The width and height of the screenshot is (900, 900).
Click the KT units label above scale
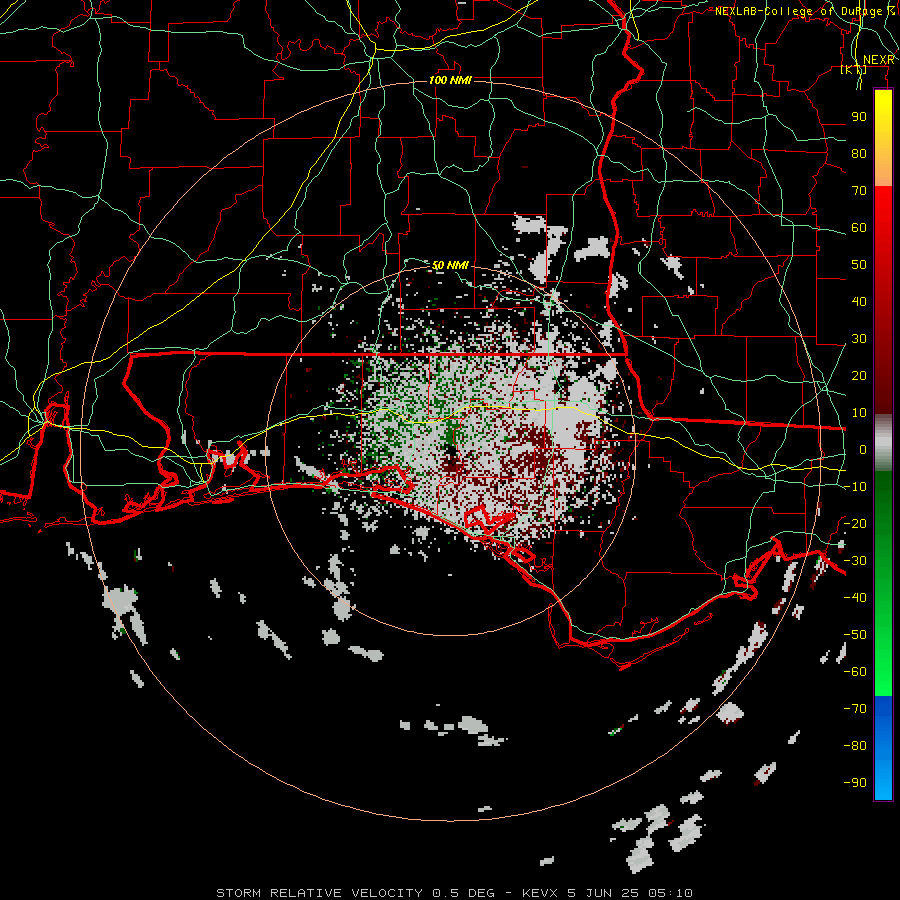tap(854, 70)
